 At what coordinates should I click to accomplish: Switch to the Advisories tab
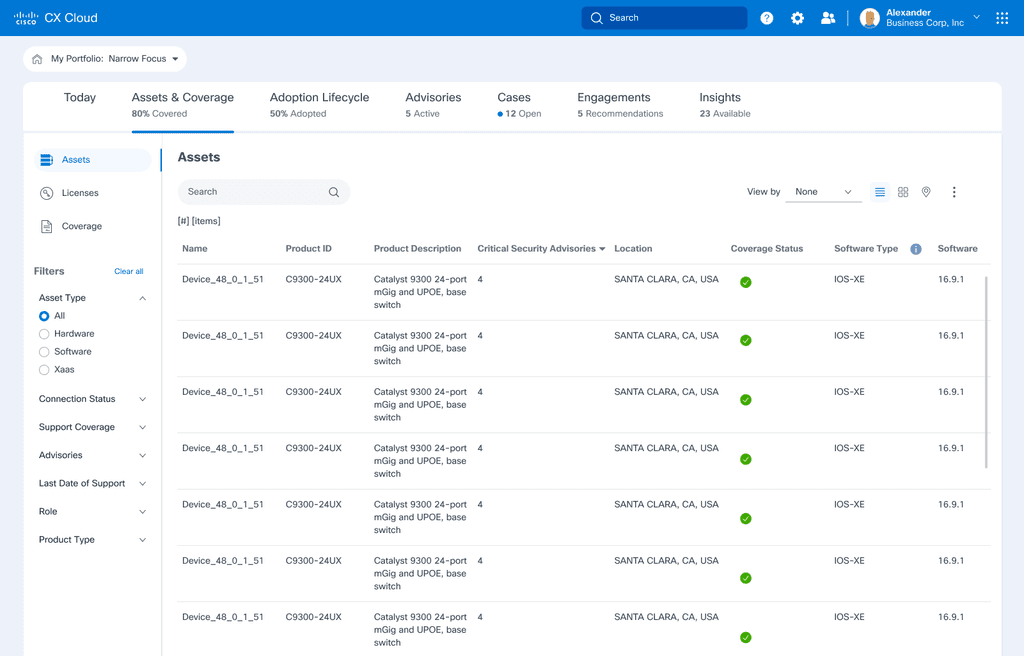click(433, 105)
